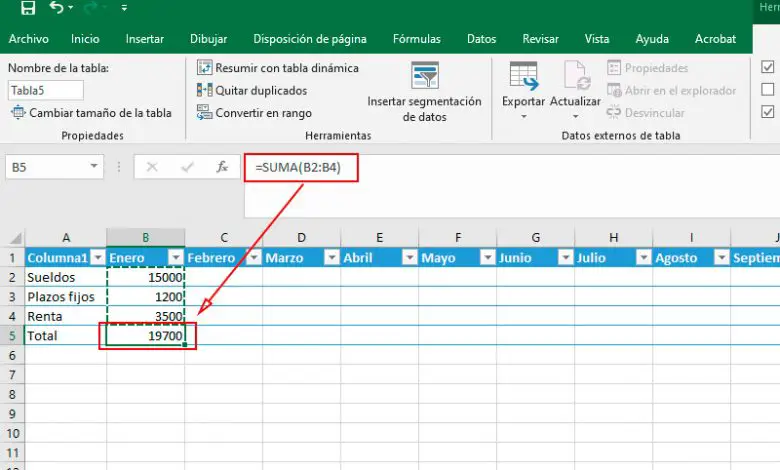Click the Cancel X icon in formula bar
Screen dimensions: 780x470
click(x=152, y=167)
